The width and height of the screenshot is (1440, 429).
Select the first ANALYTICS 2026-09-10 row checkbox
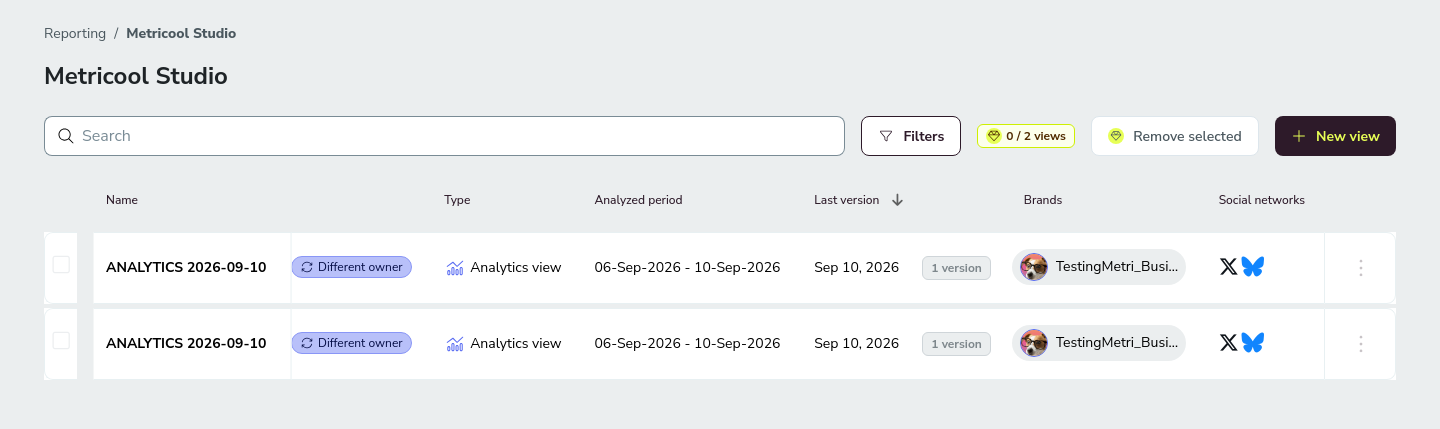point(61,264)
